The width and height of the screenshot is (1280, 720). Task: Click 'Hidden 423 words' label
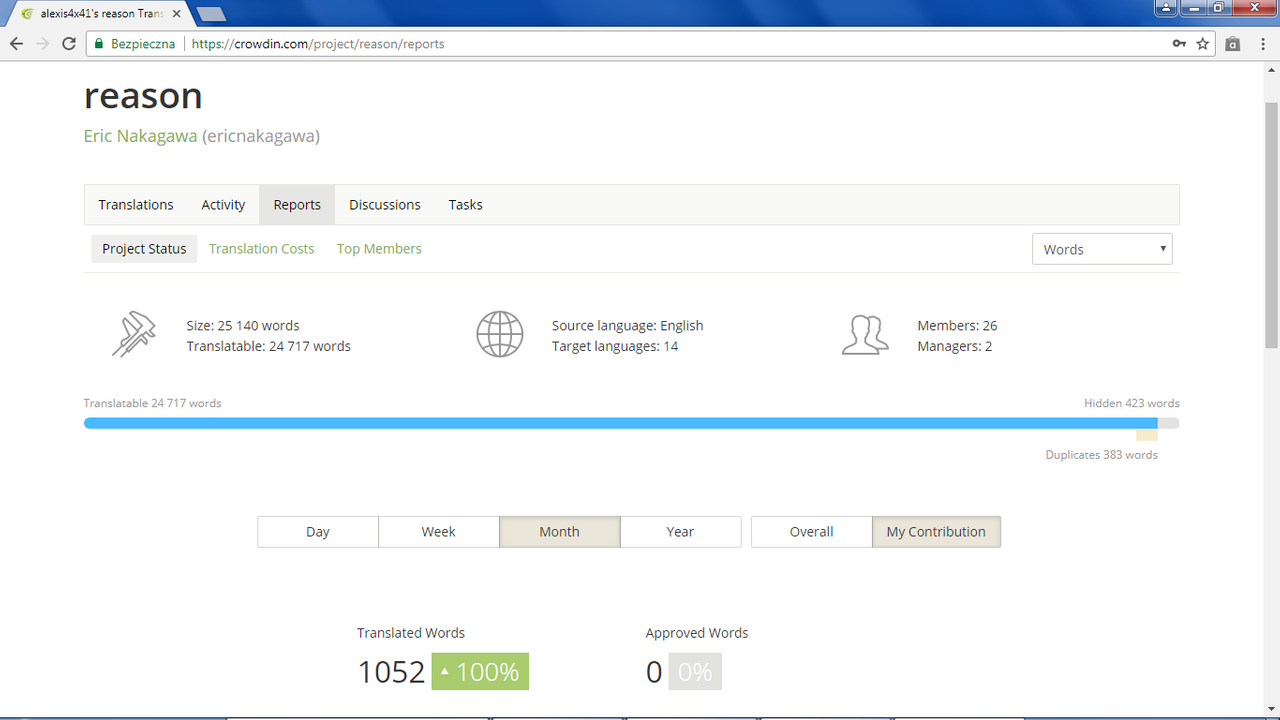(x=1132, y=404)
